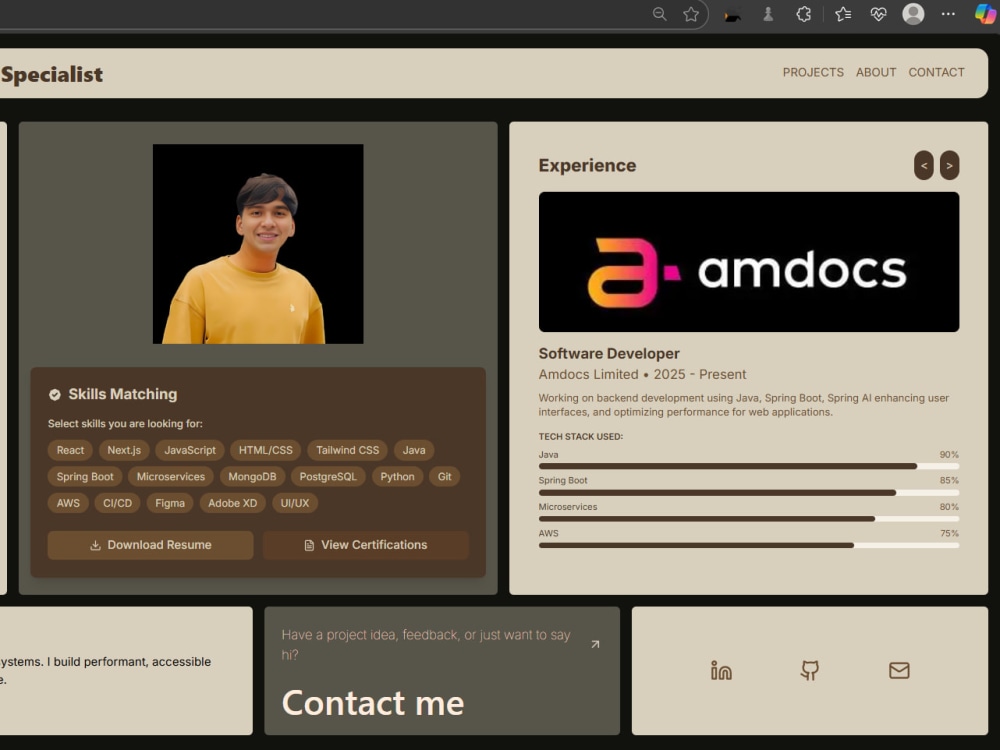The width and height of the screenshot is (1000, 750).
Task: Click the Specialist site title
Action: click(x=52, y=75)
